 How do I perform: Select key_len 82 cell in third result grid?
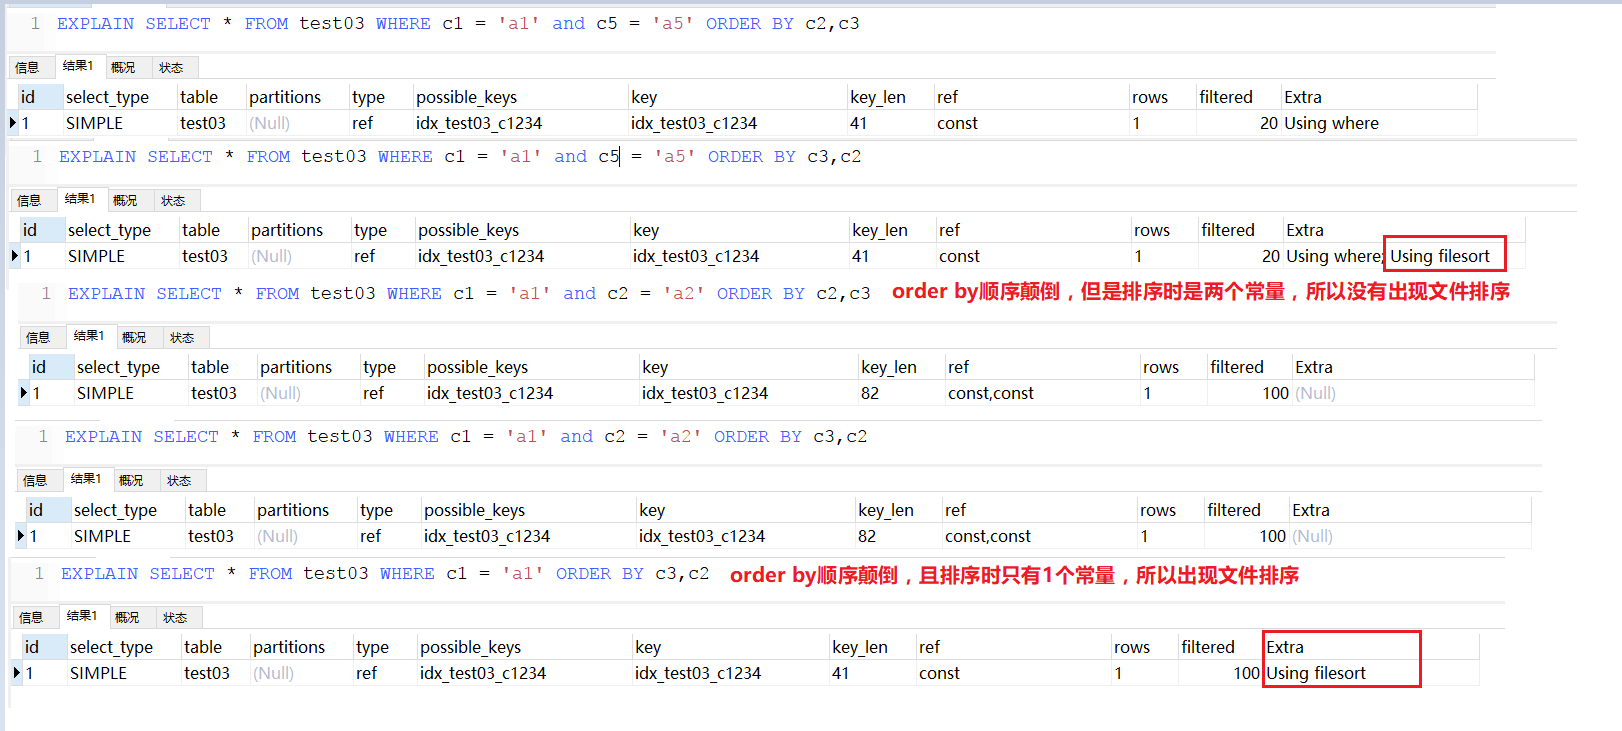pyautogui.click(x=900, y=393)
